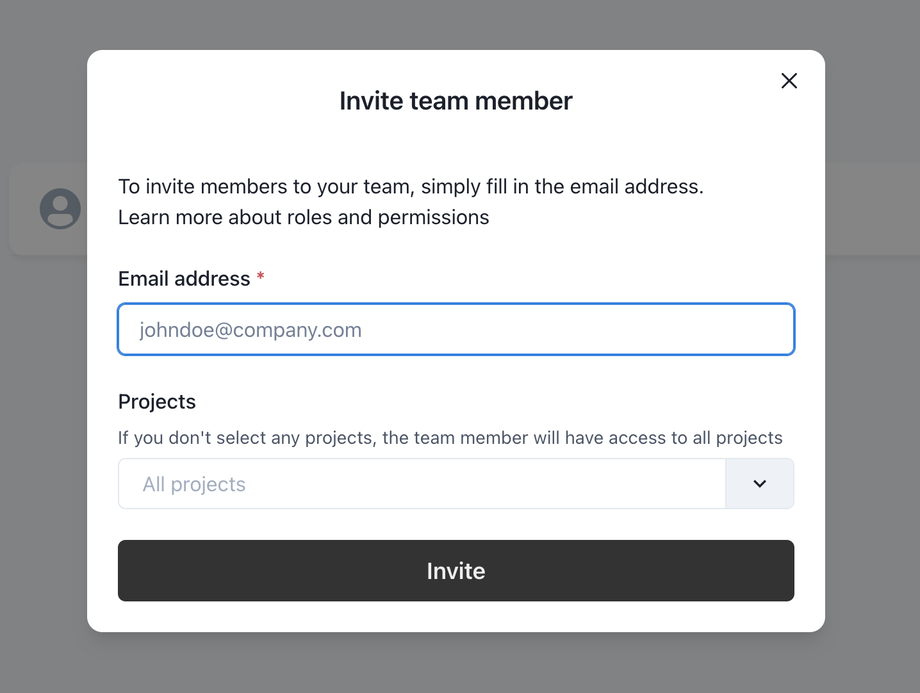920x693 pixels.
Task: Click the user avatar icon behind dialog
Action: (x=60, y=208)
